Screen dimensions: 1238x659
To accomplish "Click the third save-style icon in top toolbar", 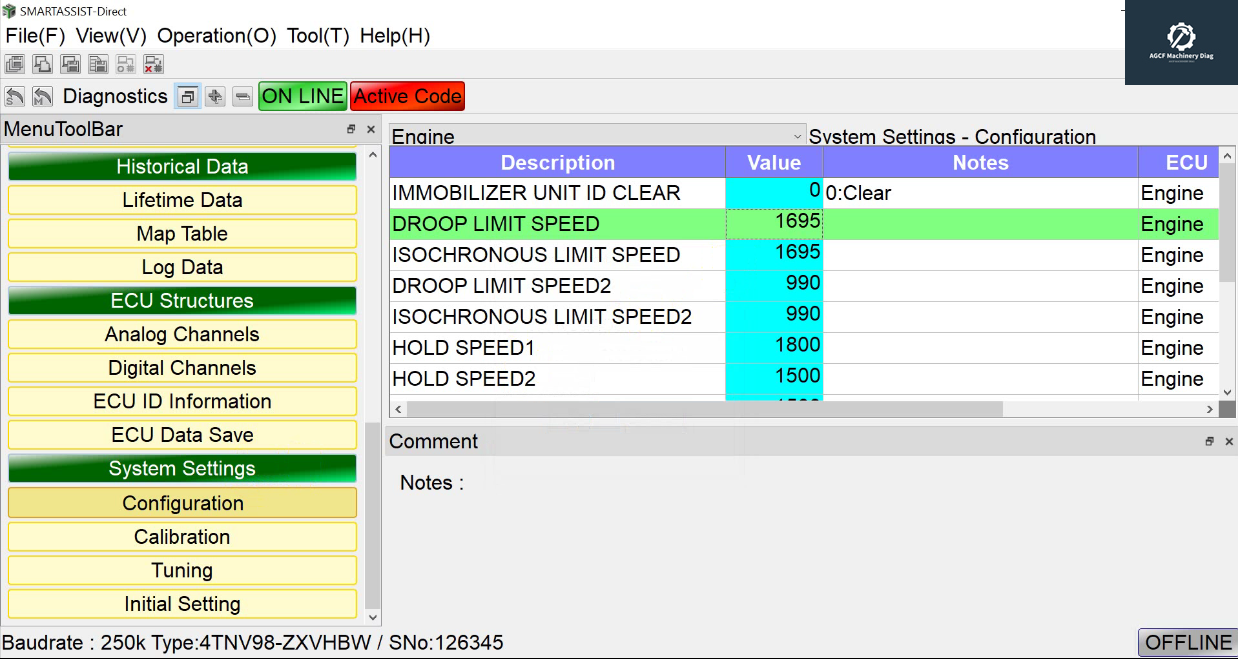I will (70, 65).
